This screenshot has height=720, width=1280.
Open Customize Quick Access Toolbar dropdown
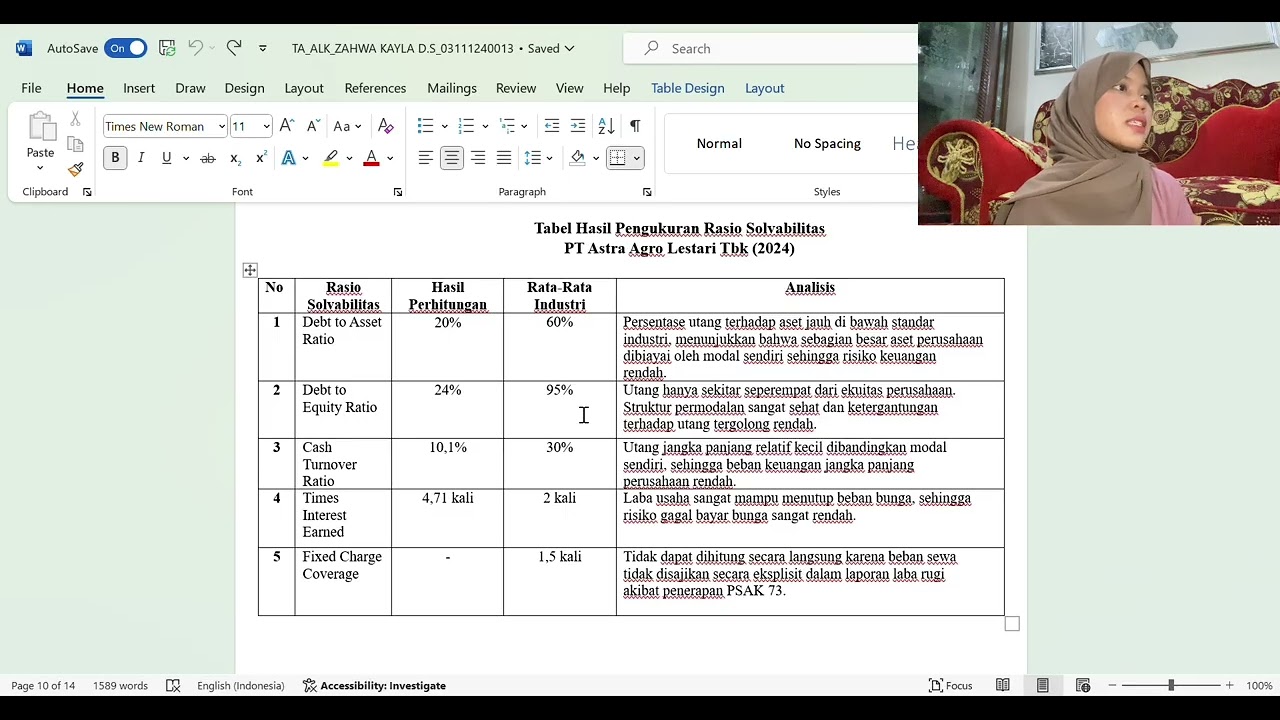tap(263, 48)
